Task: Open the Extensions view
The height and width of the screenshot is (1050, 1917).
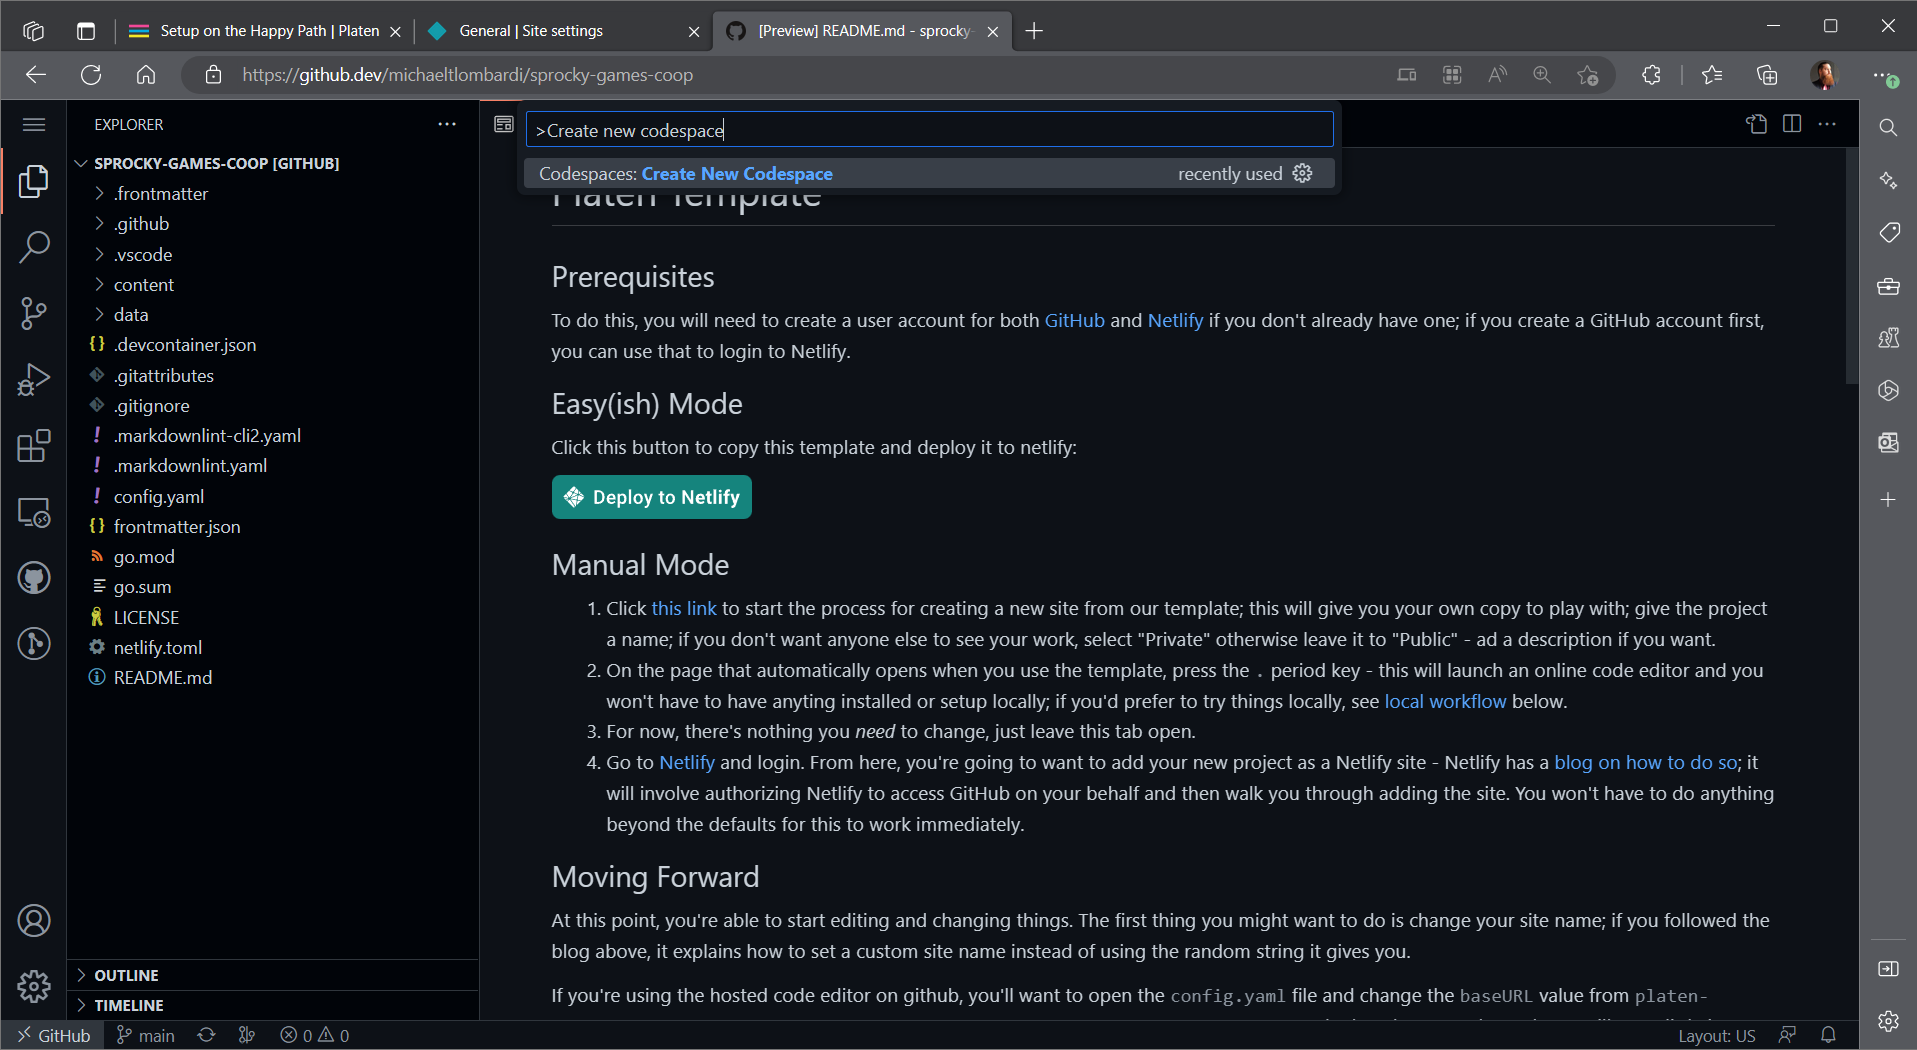Action: coord(34,446)
